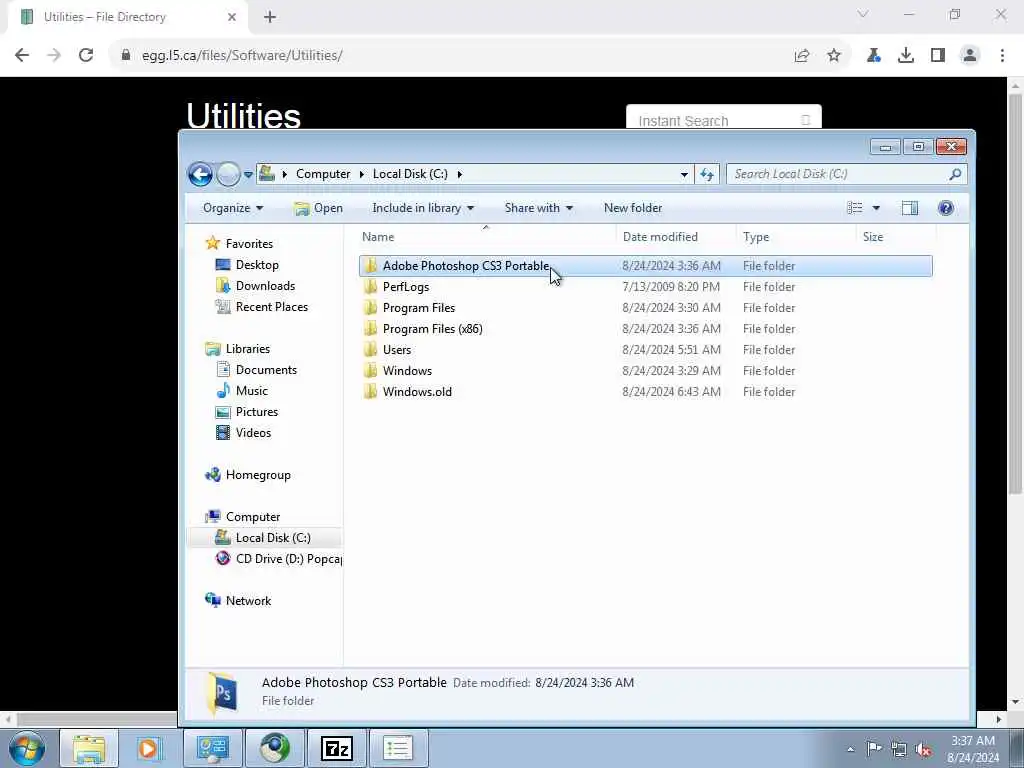
Task: Click the Explorer Back navigation button
Action: click(x=200, y=174)
